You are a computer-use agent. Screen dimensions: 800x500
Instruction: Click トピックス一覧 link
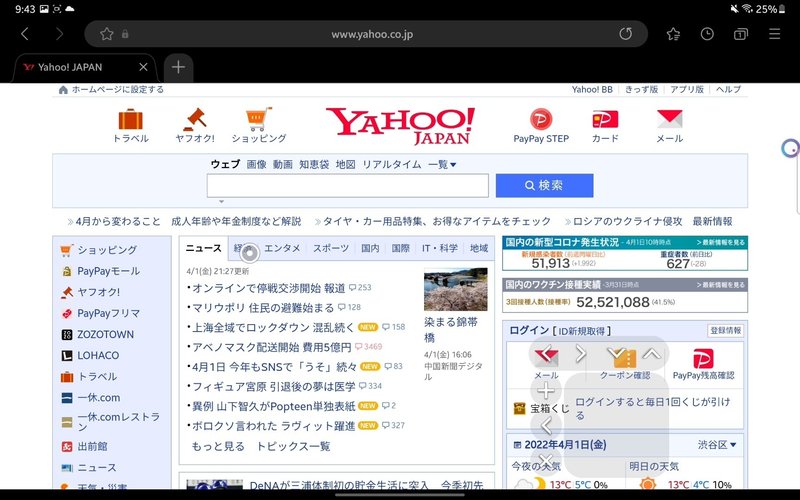click(293, 446)
